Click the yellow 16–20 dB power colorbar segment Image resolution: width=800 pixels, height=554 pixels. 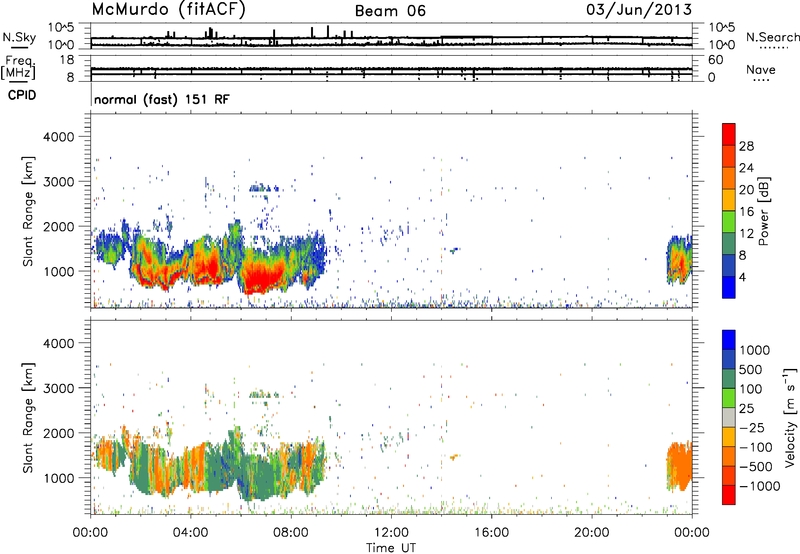[729, 200]
